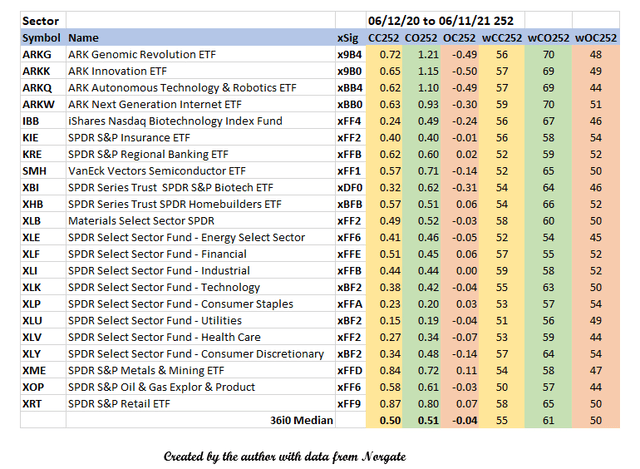The height and width of the screenshot is (469, 640).
Task: Select SPDR Select Sector Fund - Technology
Action: tap(200, 287)
